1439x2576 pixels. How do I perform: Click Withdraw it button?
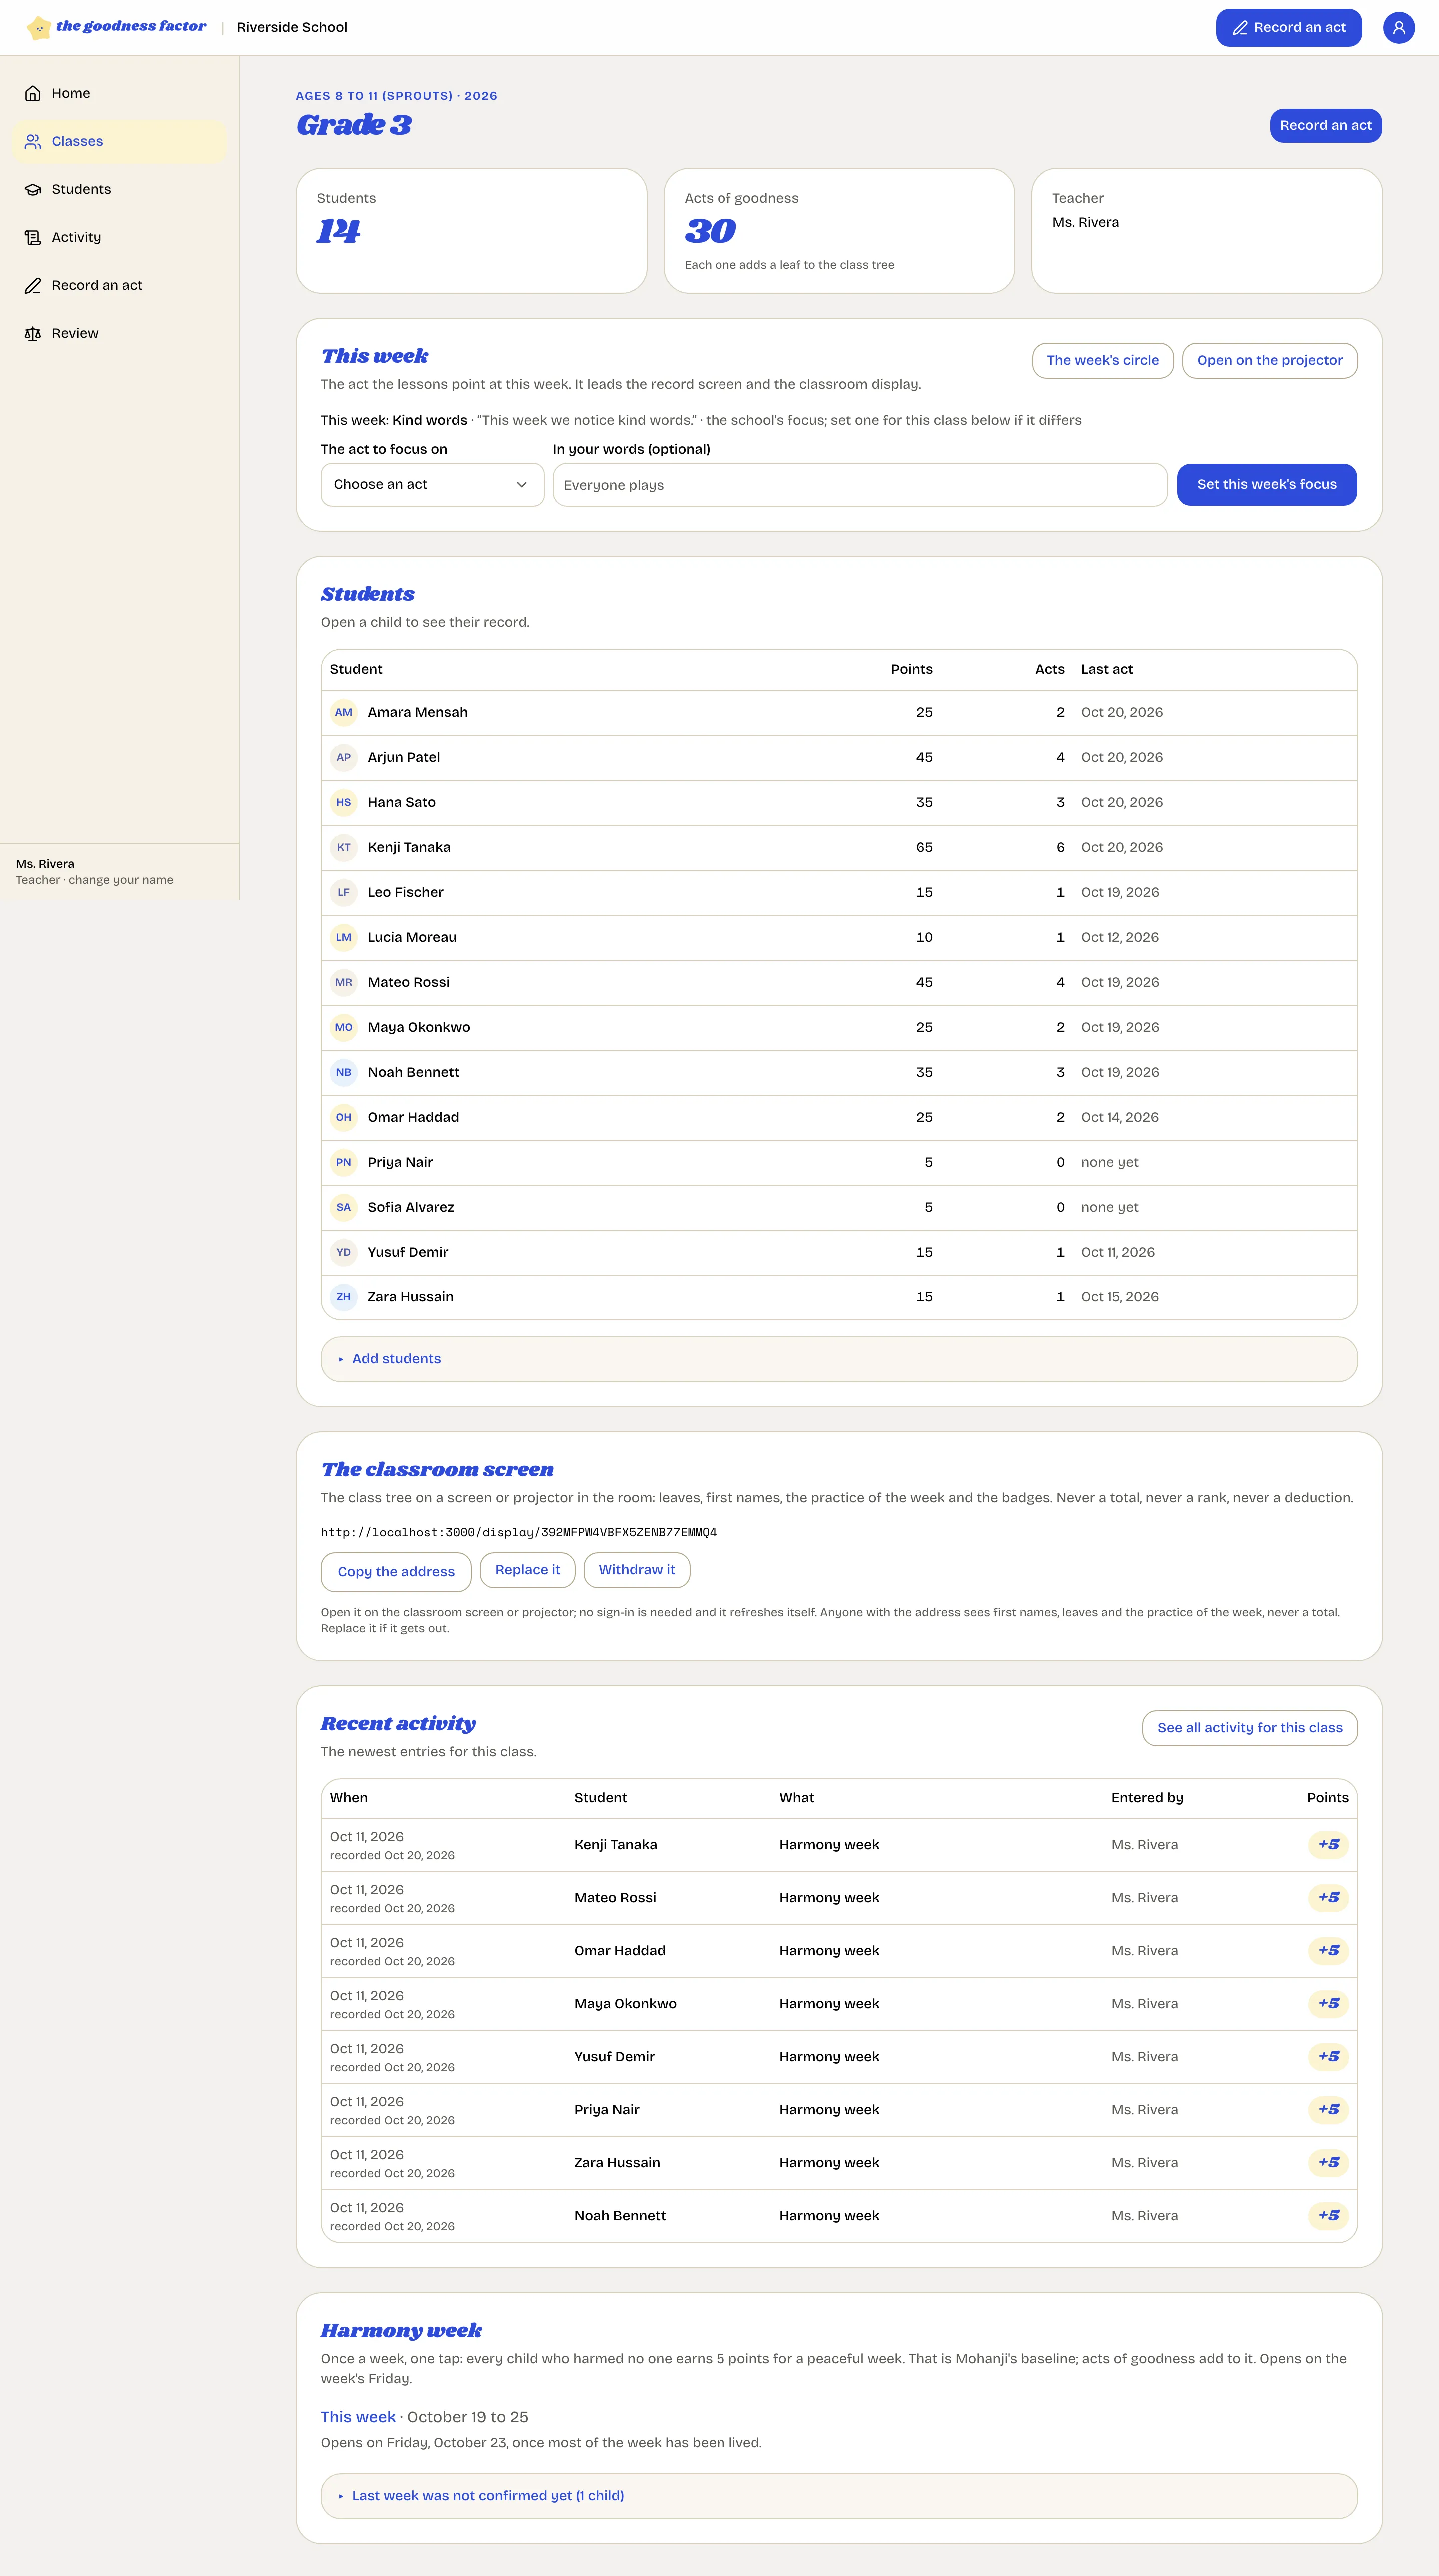636,1570
